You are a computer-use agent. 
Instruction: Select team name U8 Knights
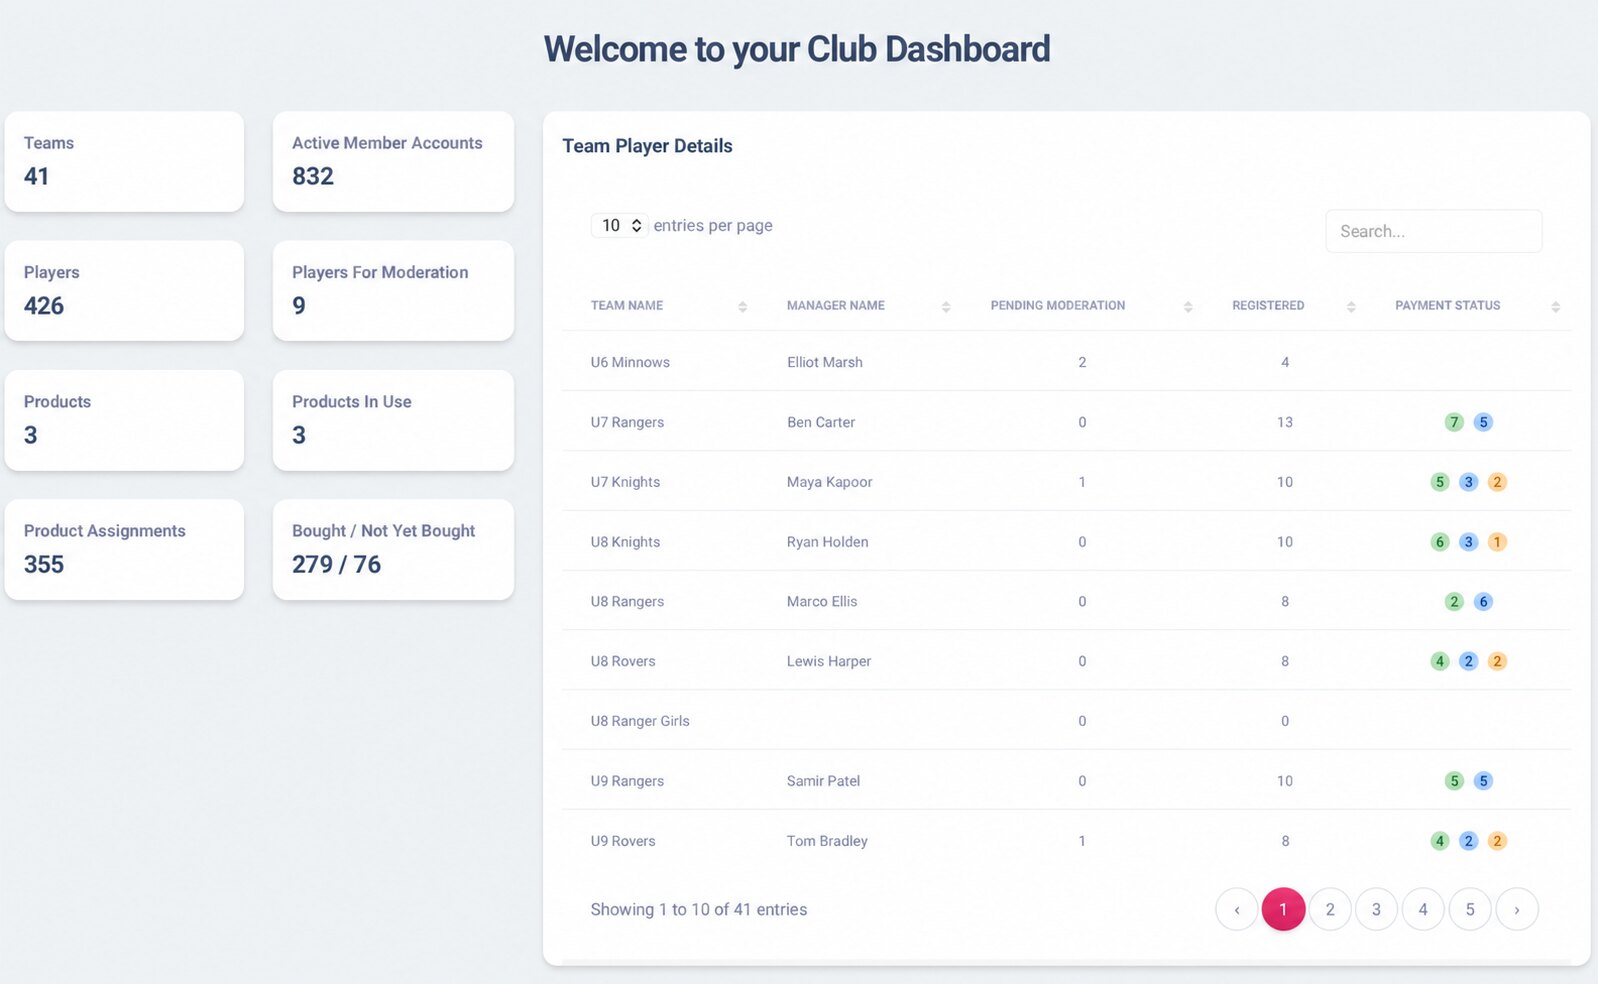coord(625,542)
